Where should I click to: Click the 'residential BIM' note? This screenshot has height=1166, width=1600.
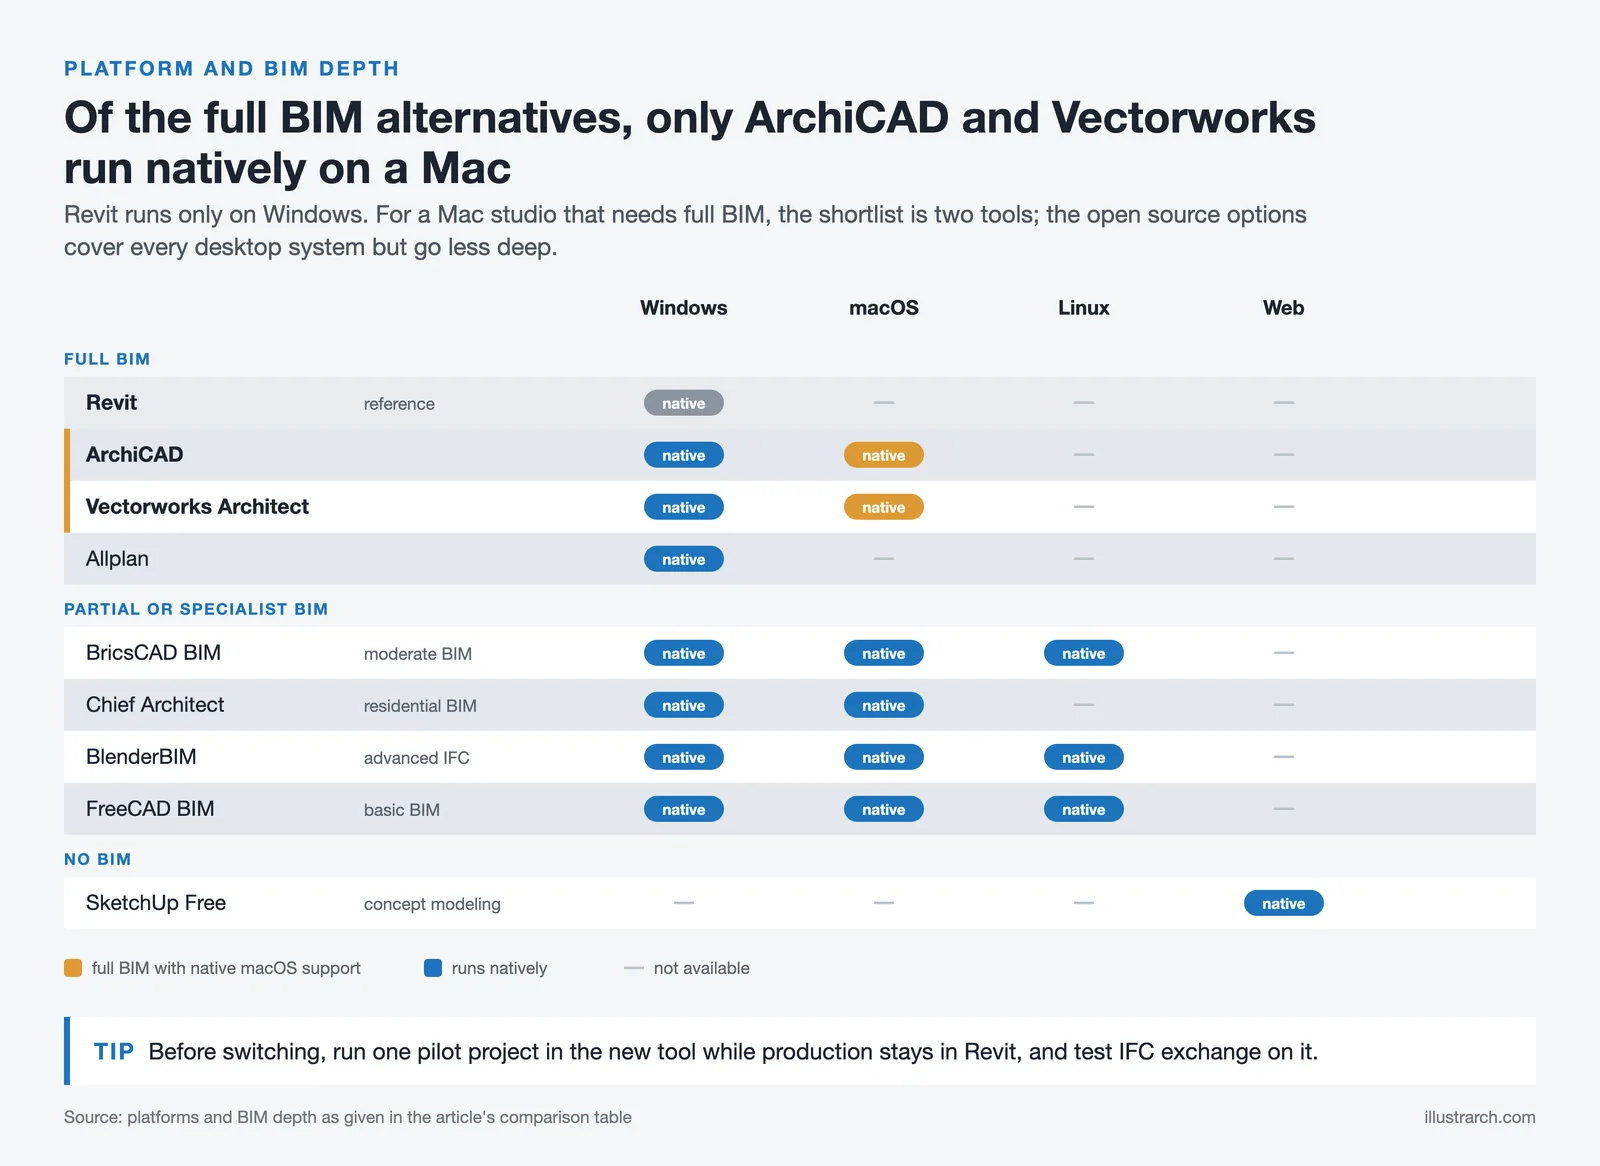pos(420,706)
